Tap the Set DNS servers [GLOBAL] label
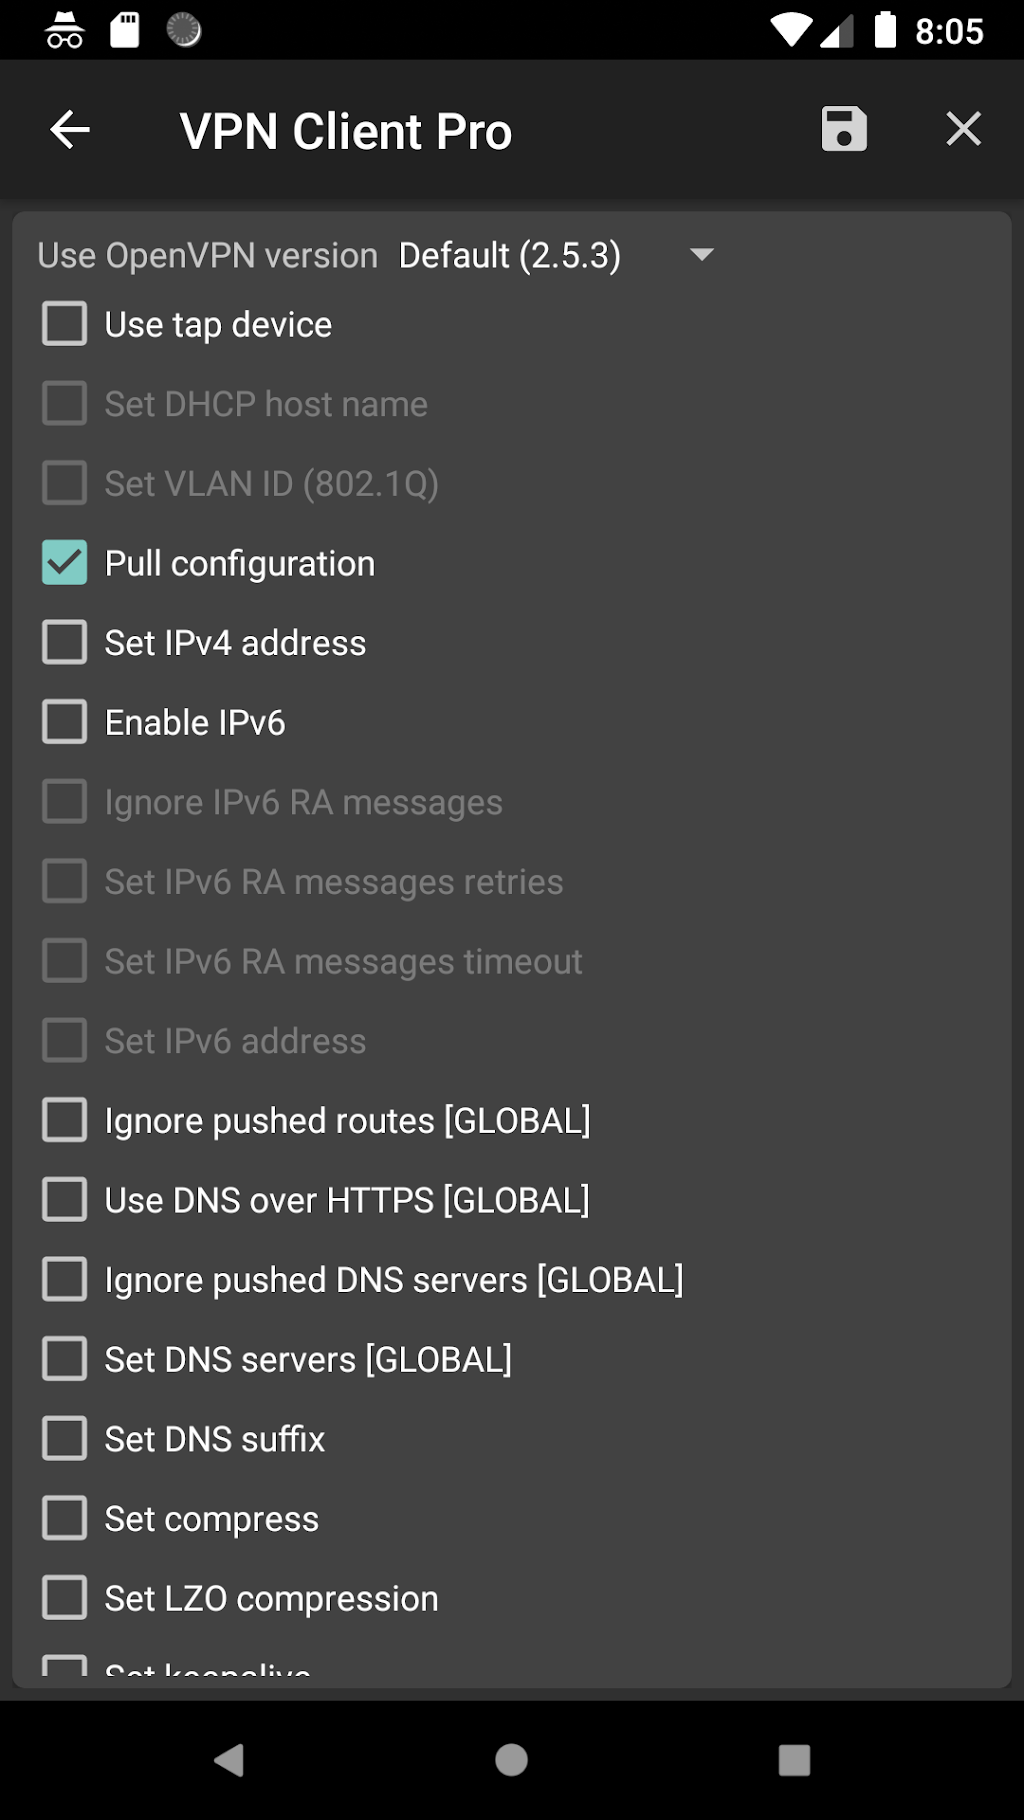 308,1360
